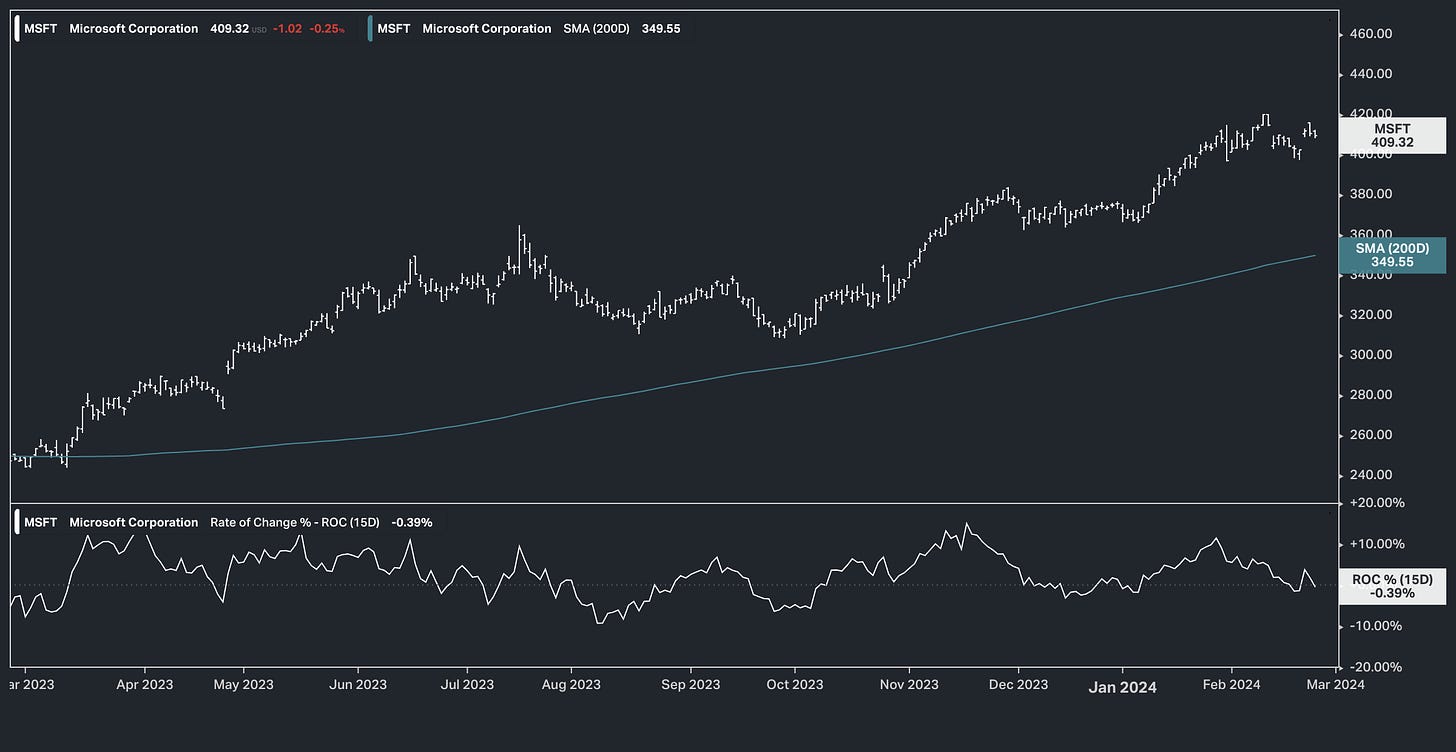Click the +10.00% ROC axis label
The height and width of the screenshot is (752, 1456).
(x=1377, y=544)
